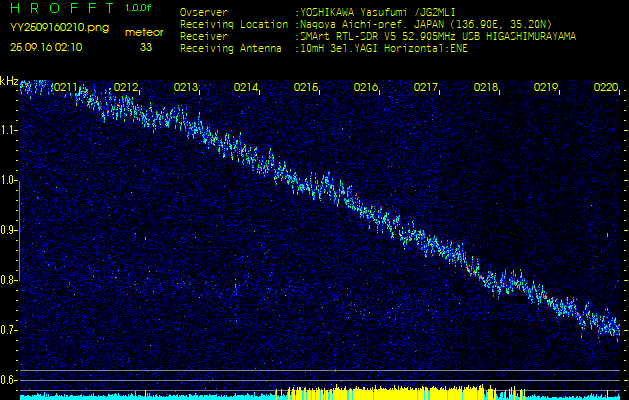
Task: Click the 0211 time marker
Action: 66,88
